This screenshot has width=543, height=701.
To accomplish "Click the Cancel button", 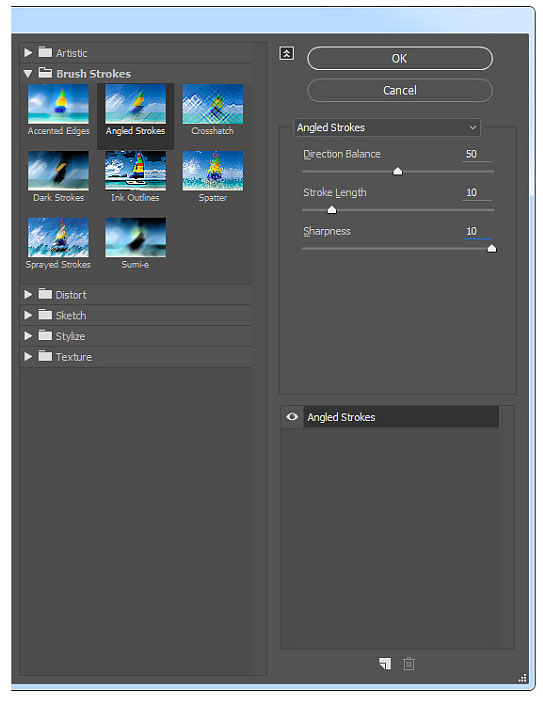I will point(400,91).
